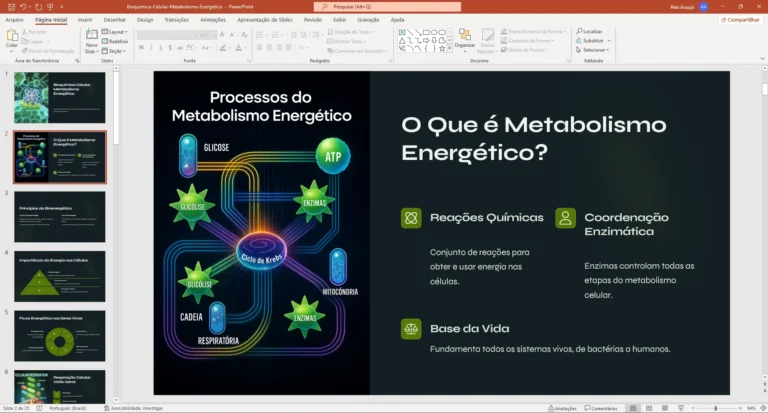768x413 pixels.
Task: Open Substituir dropdown arrow
Action: pyautogui.click(x=609, y=41)
